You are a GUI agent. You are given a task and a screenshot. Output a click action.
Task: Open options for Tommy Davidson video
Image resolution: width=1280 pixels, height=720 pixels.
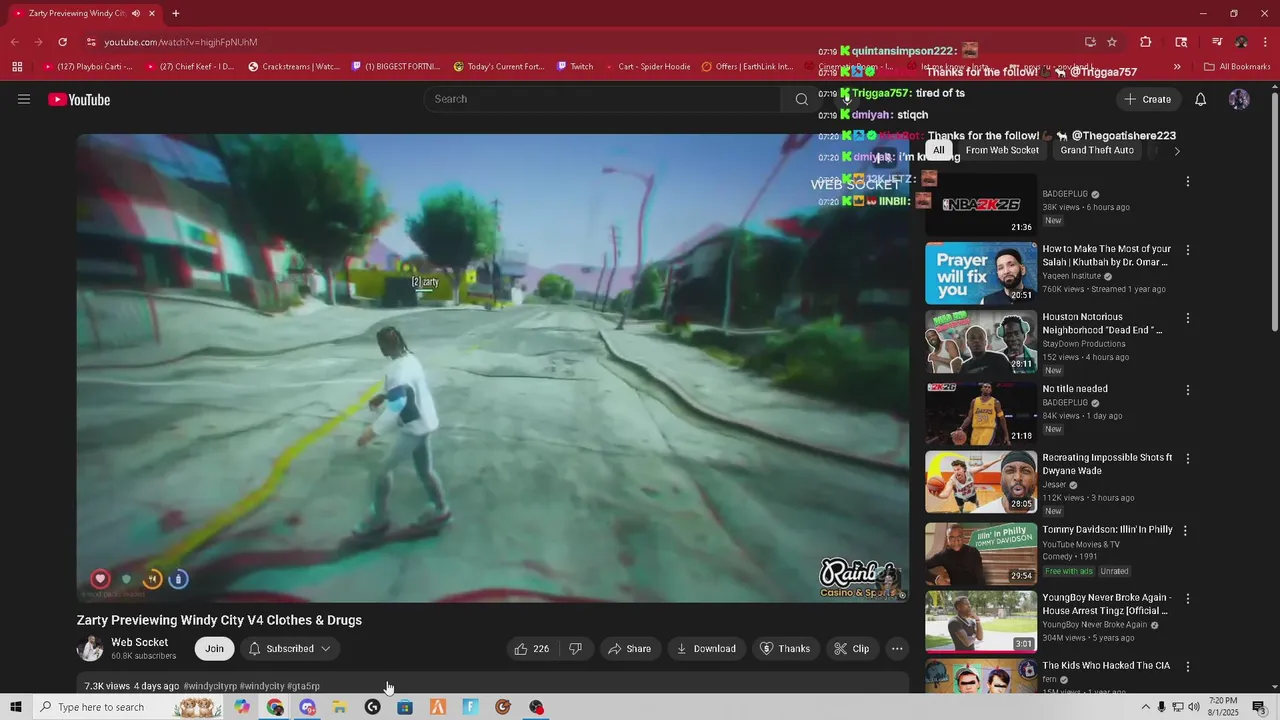[1186, 530]
